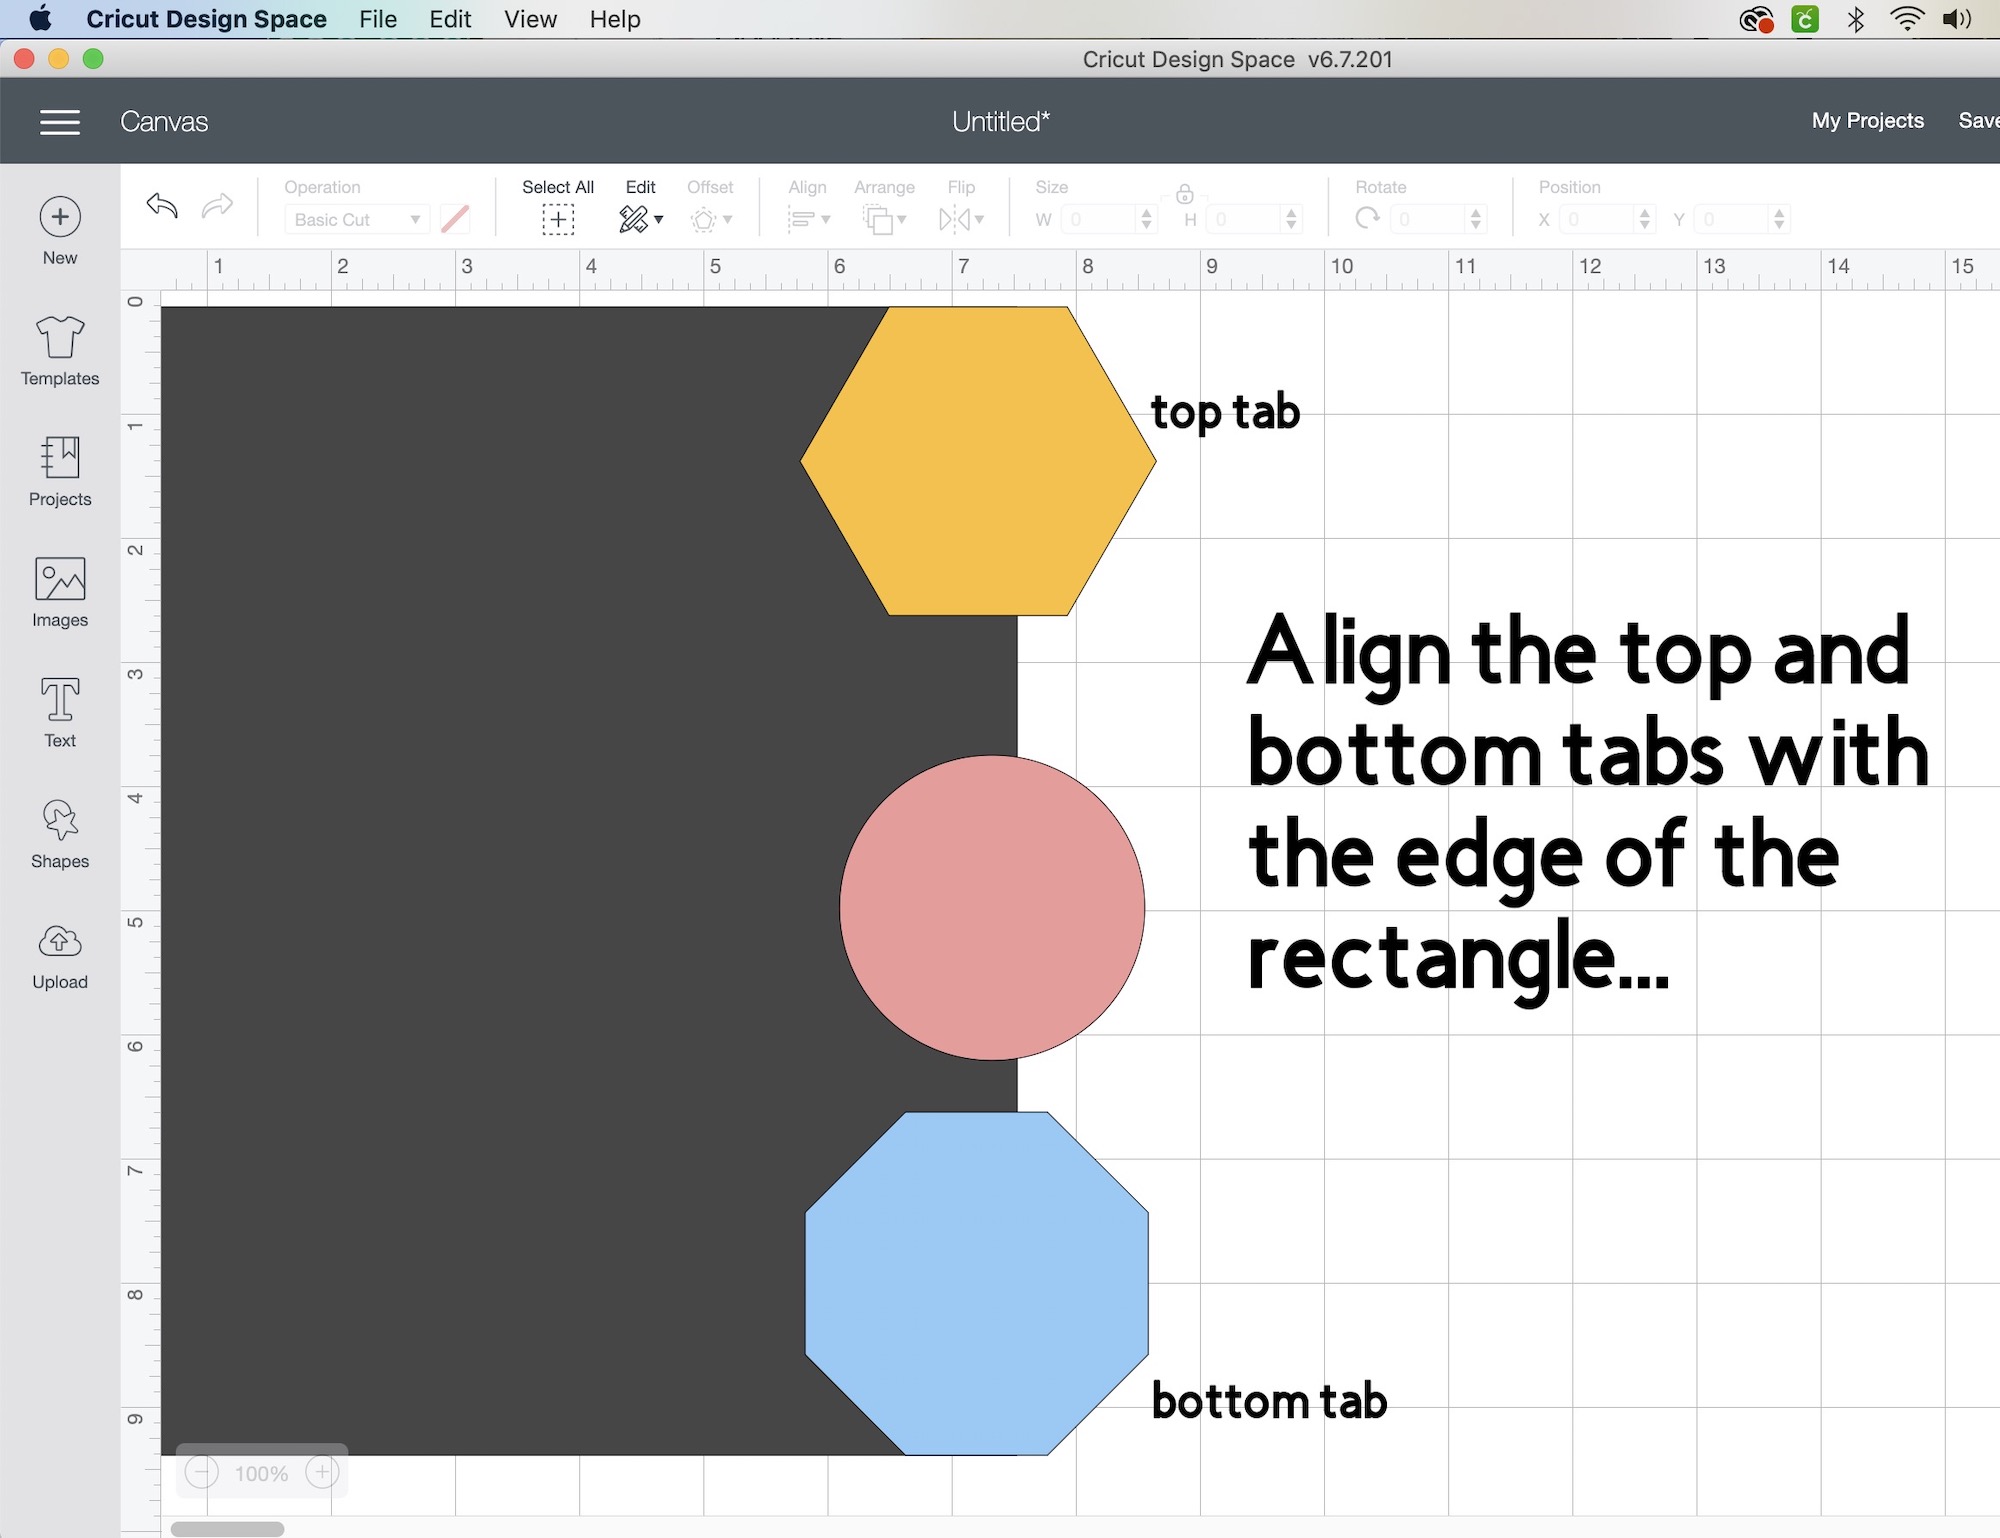The width and height of the screenshot is (2000, 1538).
Task: Select the pink circle shape
Action: [x=992, y=907]
